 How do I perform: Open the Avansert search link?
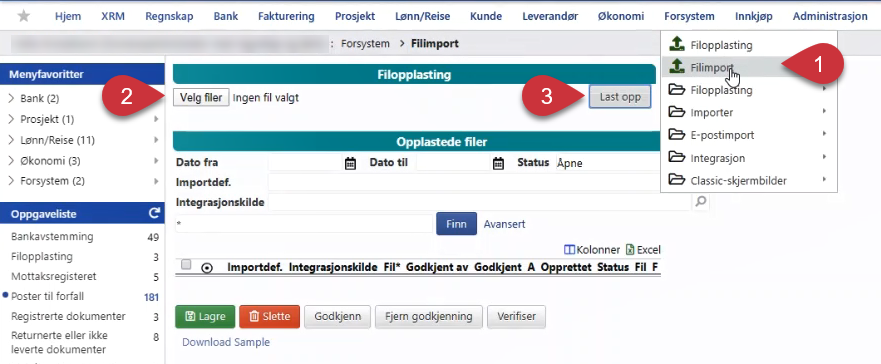coord(505,224)
